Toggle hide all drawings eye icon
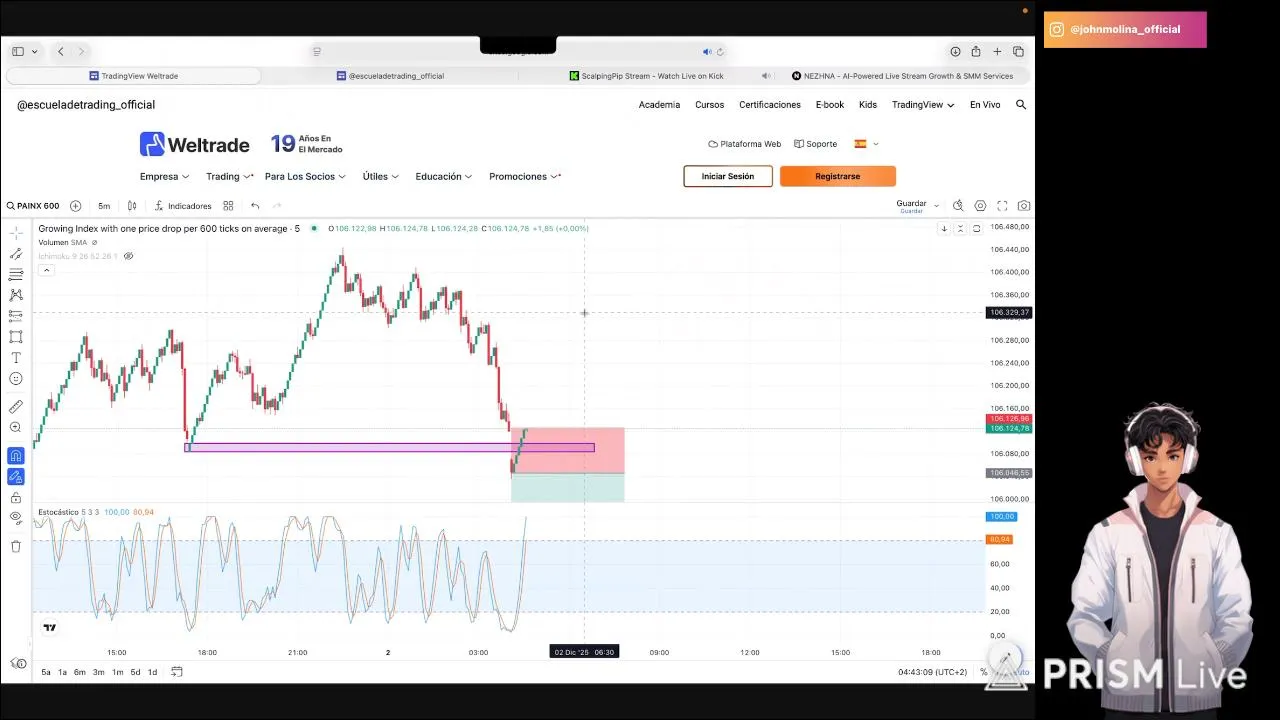 click(16, 518)
